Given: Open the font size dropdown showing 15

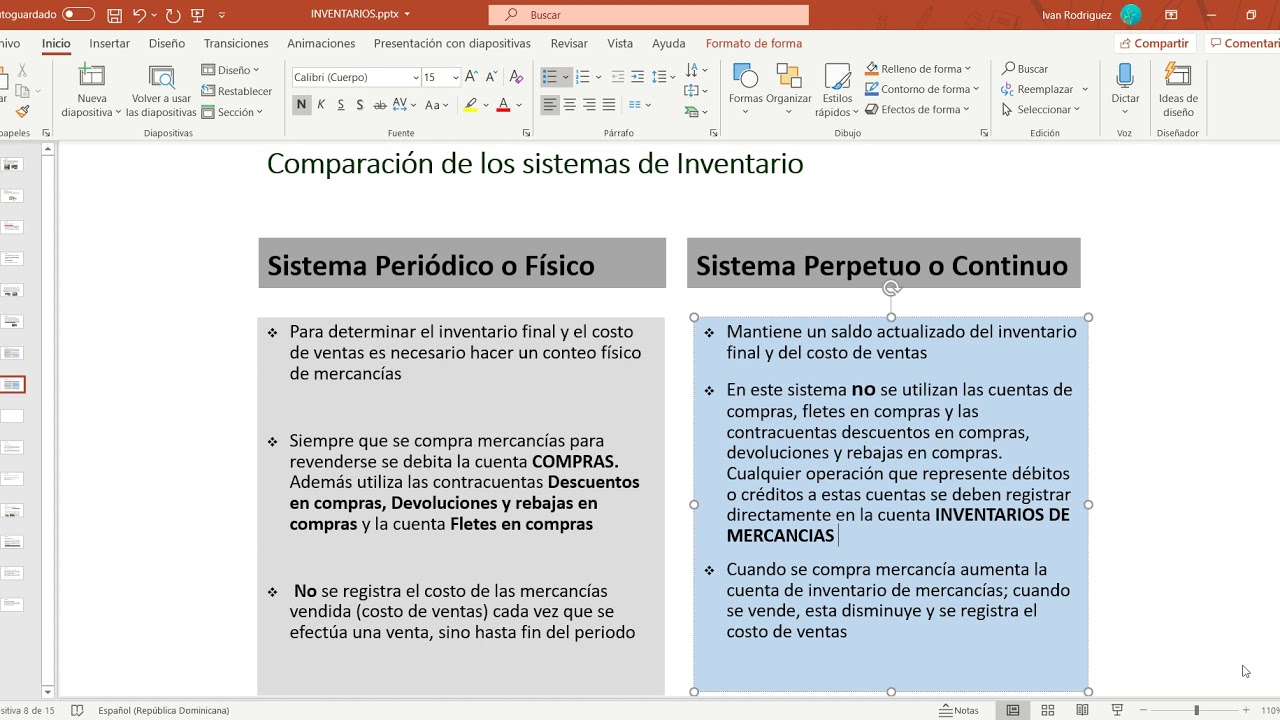Looking at the screenshot, I should pyautogui.click(x=455, y=78).
